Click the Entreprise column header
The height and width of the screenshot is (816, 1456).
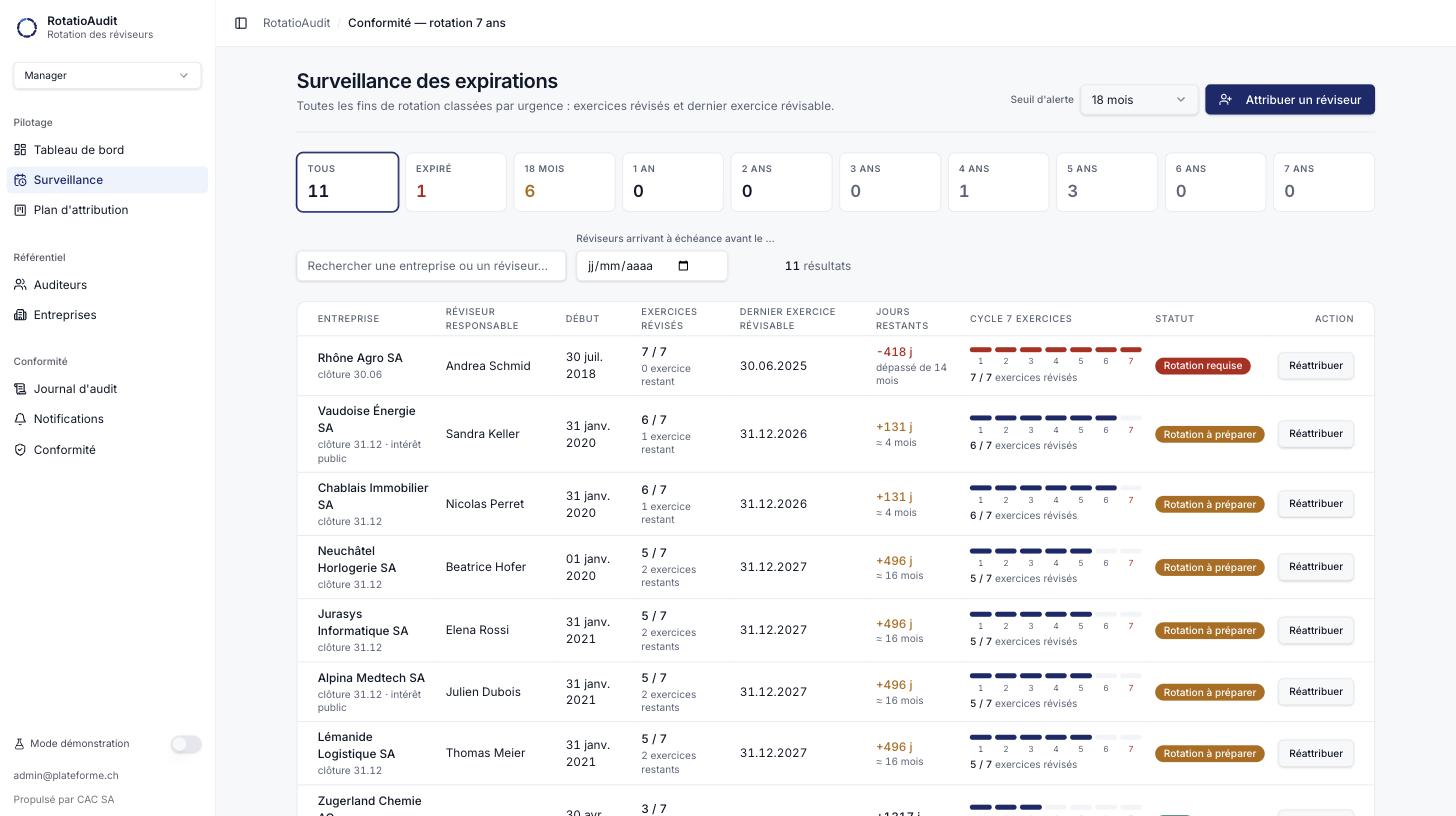(x=348, y=319)
